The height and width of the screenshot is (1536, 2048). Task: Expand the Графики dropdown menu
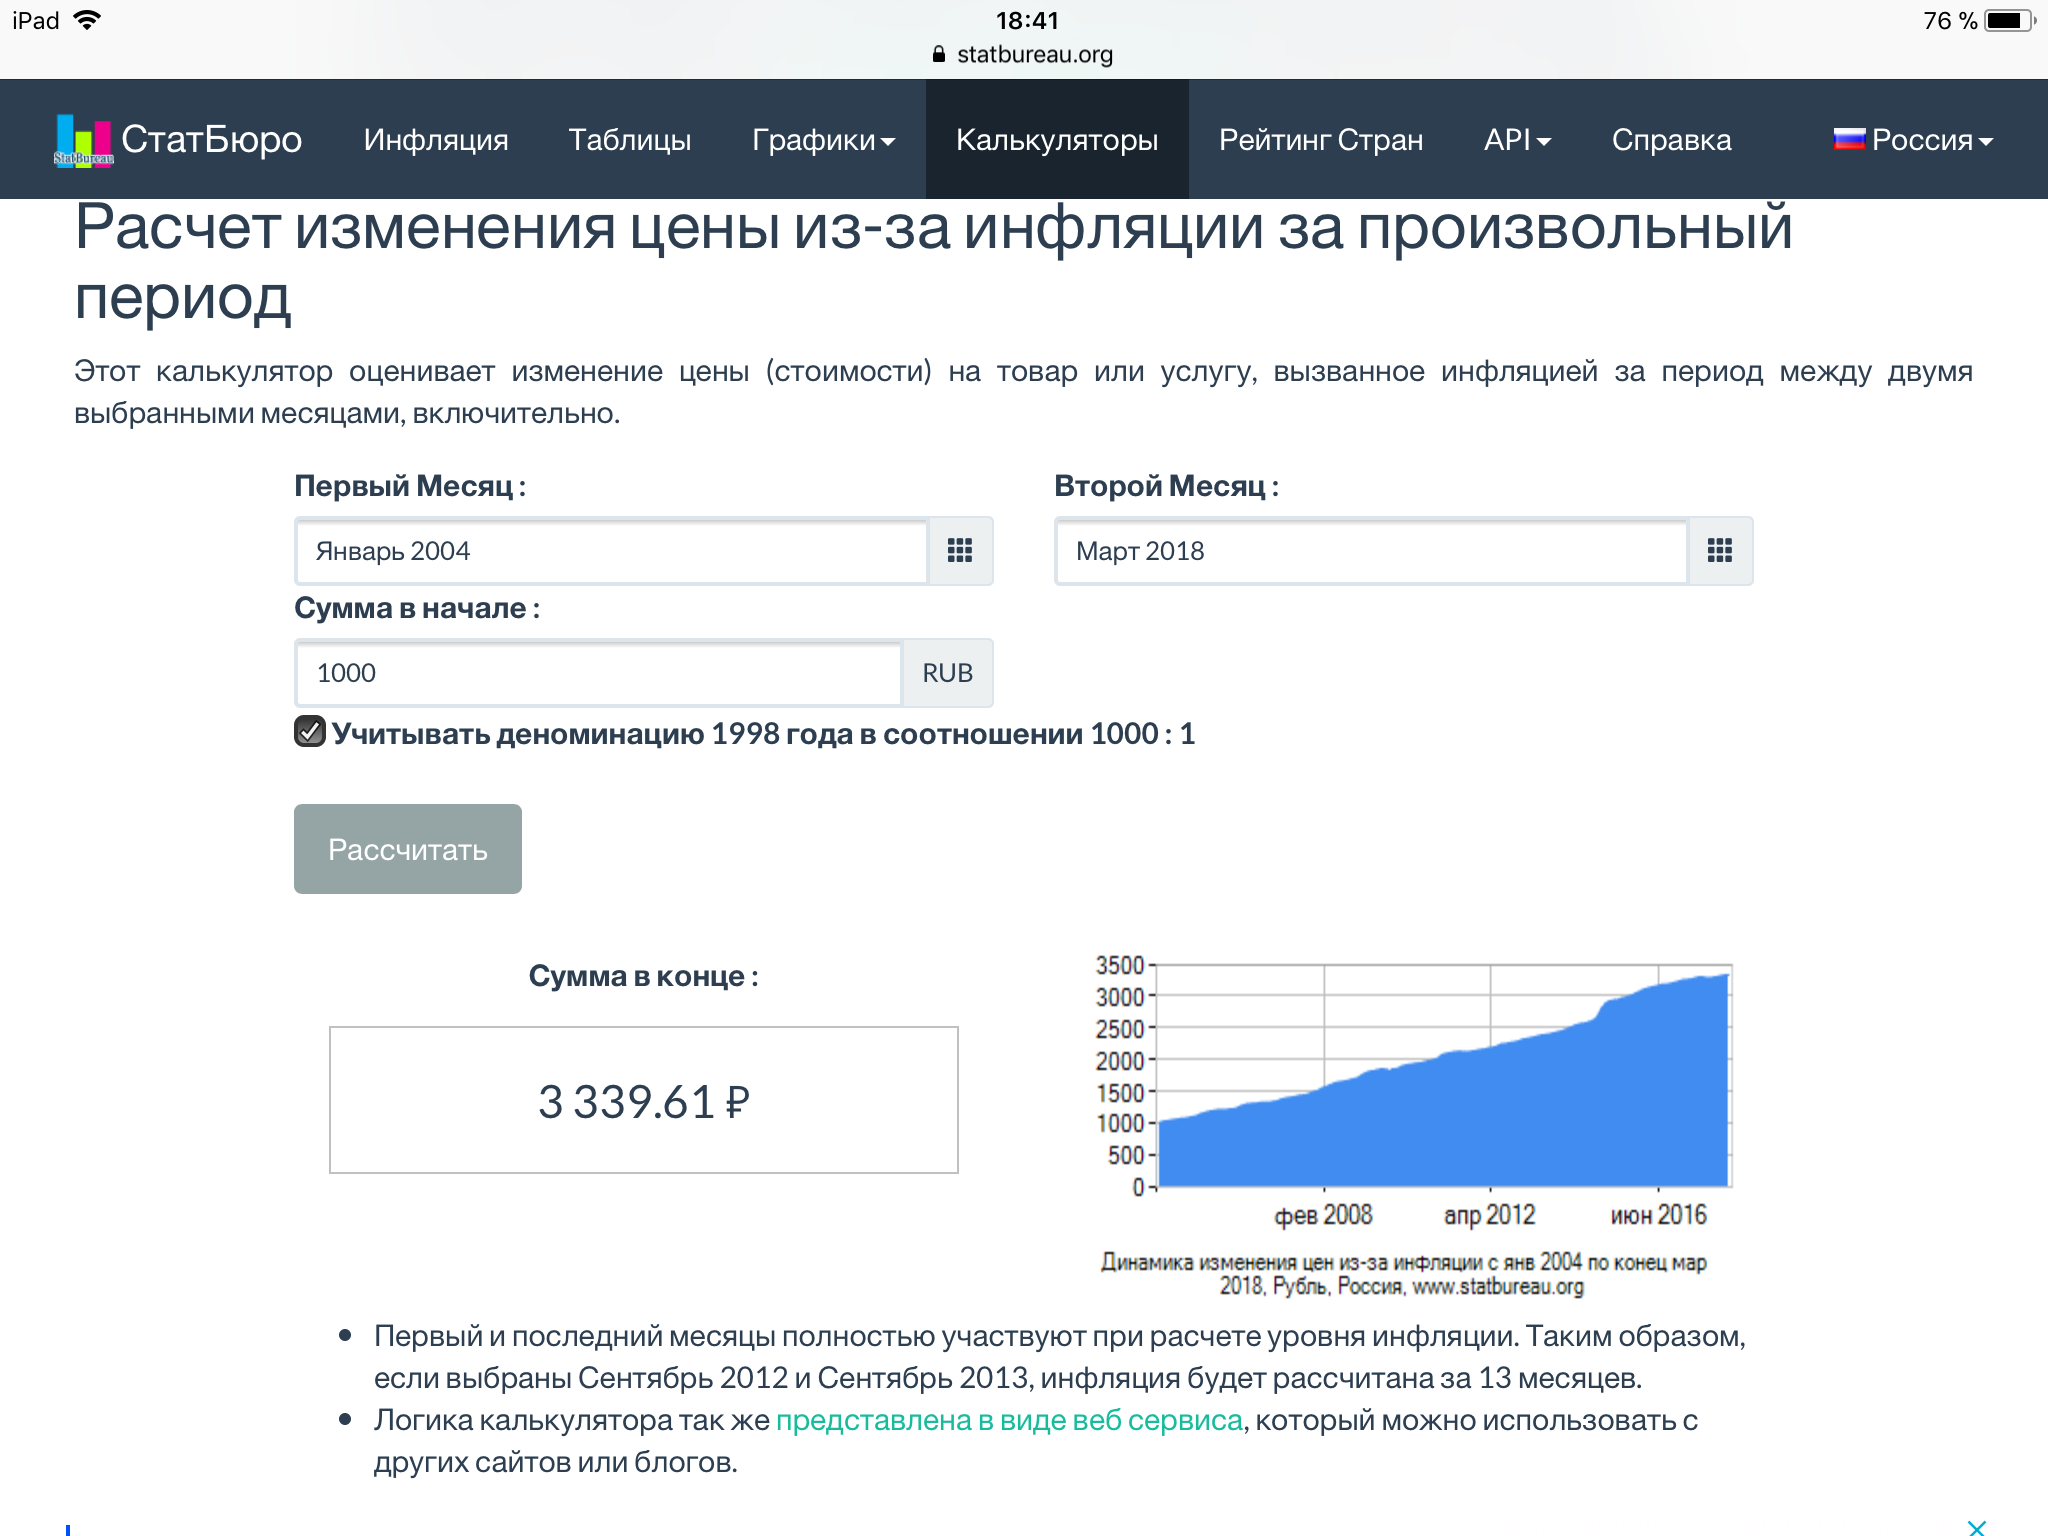[823, 140]
